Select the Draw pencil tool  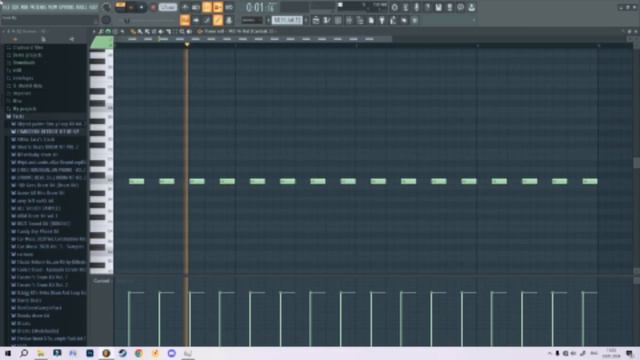tap(133, 31)
